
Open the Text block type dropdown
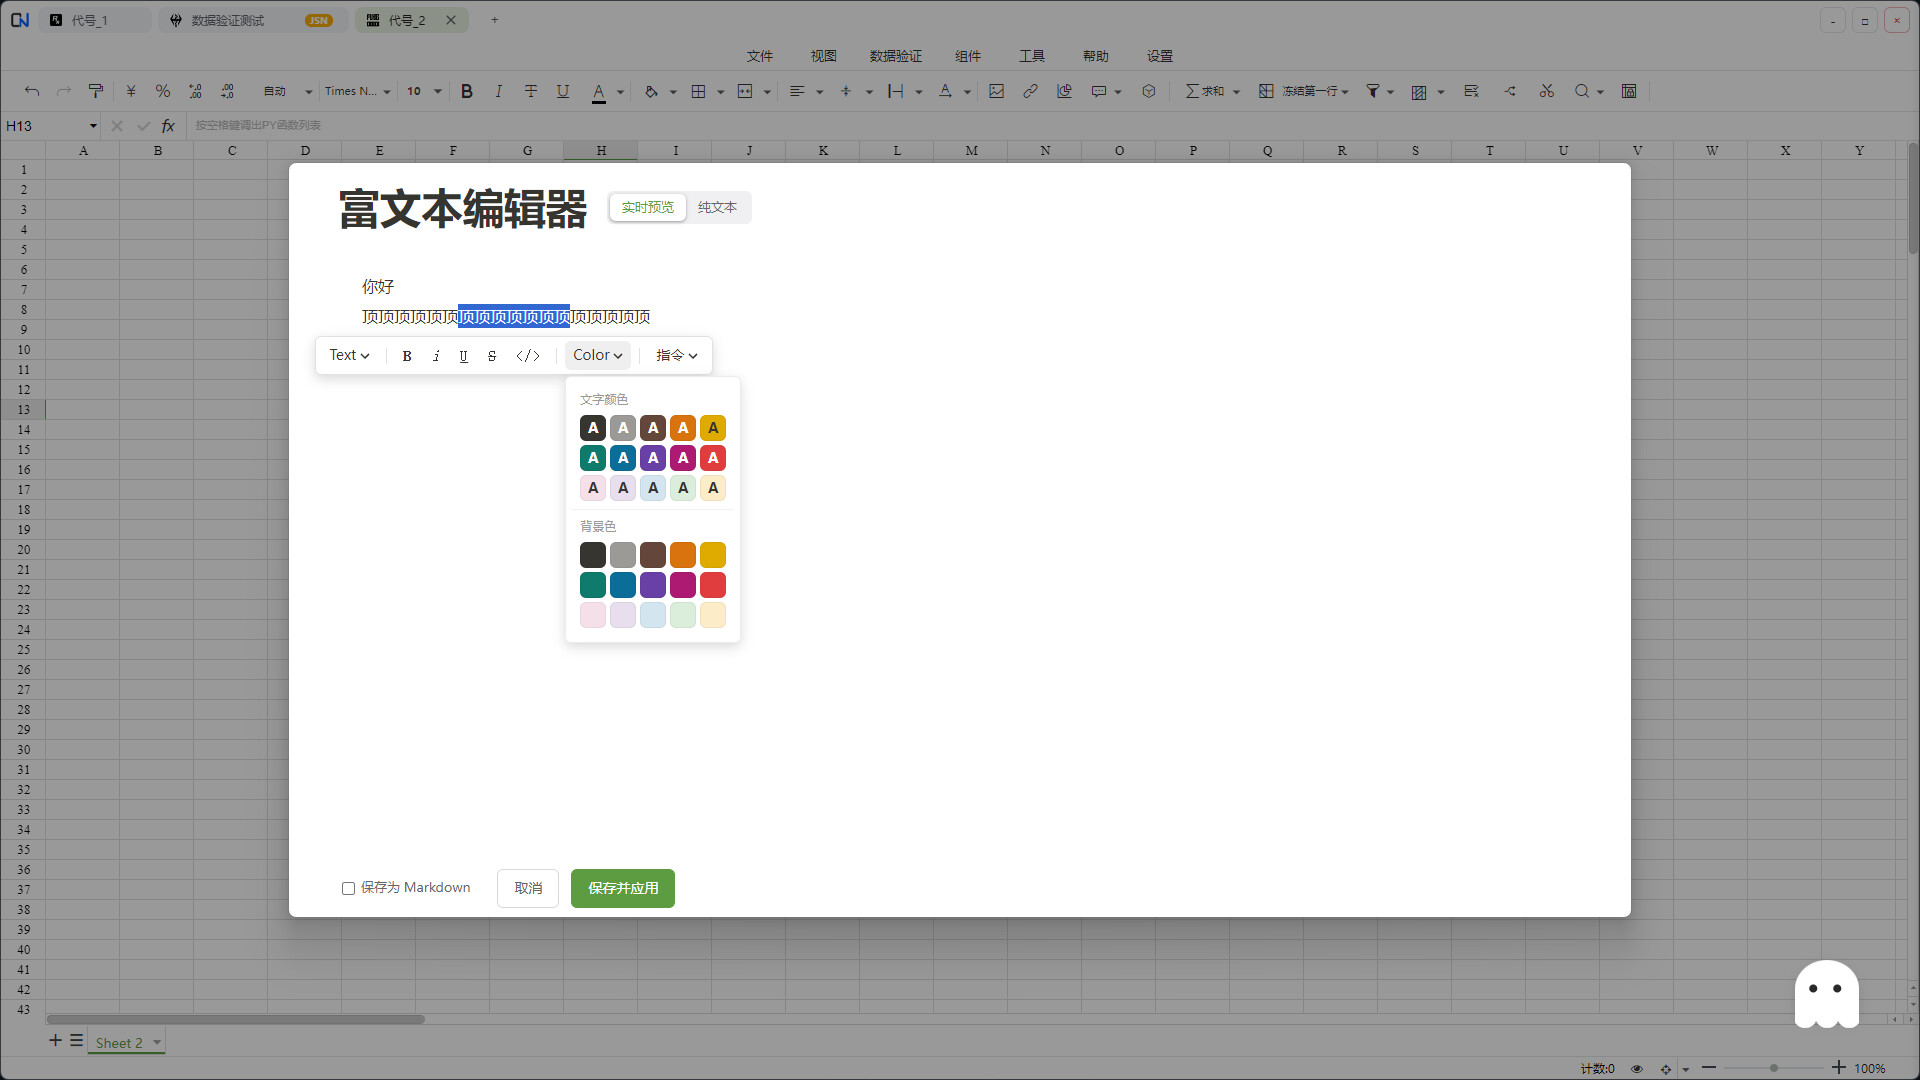tap(349, 355)
